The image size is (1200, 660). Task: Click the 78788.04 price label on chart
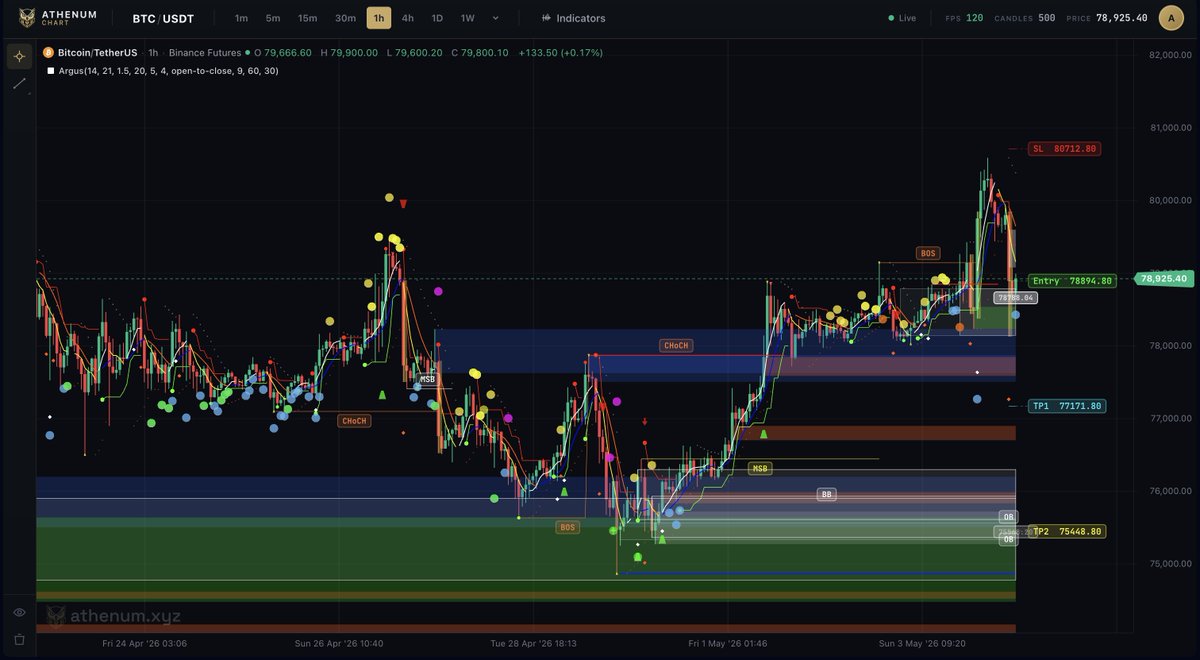pyautogui.click(x=1015, y=298)
